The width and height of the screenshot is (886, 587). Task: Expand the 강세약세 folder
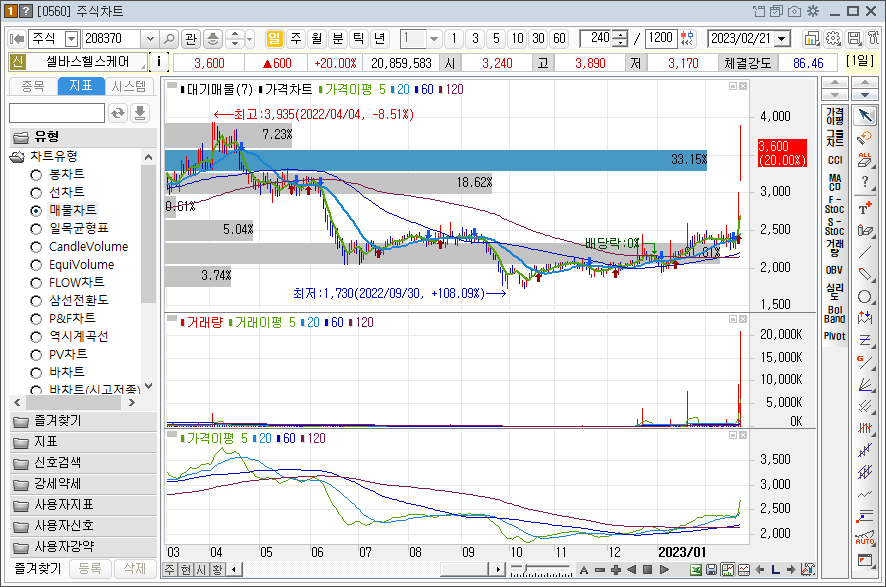click(83, 484)
